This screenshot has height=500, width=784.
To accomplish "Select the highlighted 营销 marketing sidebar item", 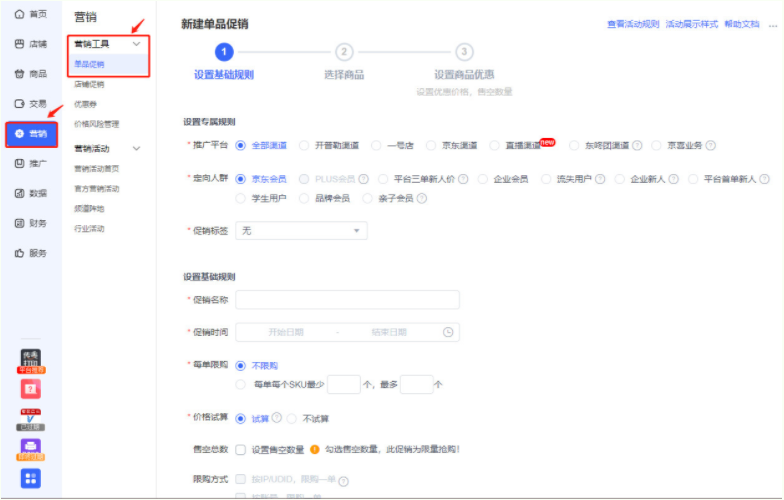I will [x=32, y=134].
